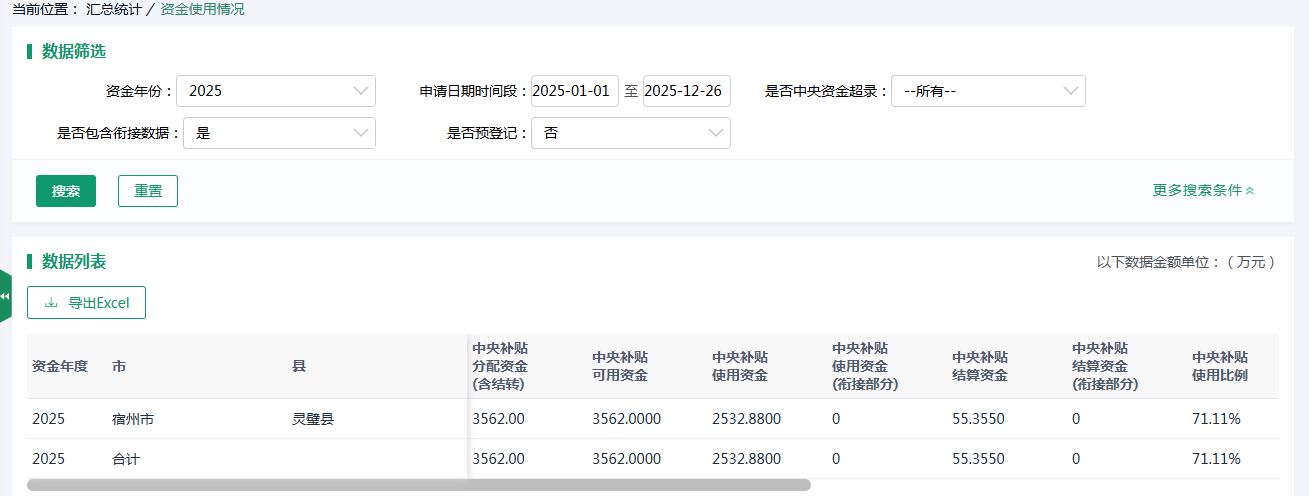Click 资金使用情况 breadcrumb item
The image size is (1309, 496).
coord(202,9)
